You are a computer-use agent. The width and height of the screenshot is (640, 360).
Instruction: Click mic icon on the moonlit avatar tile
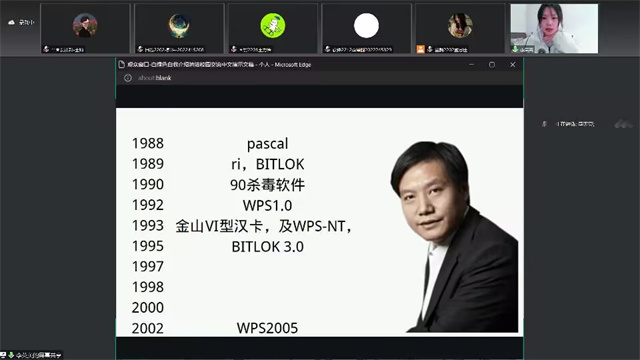click(140, 49)
